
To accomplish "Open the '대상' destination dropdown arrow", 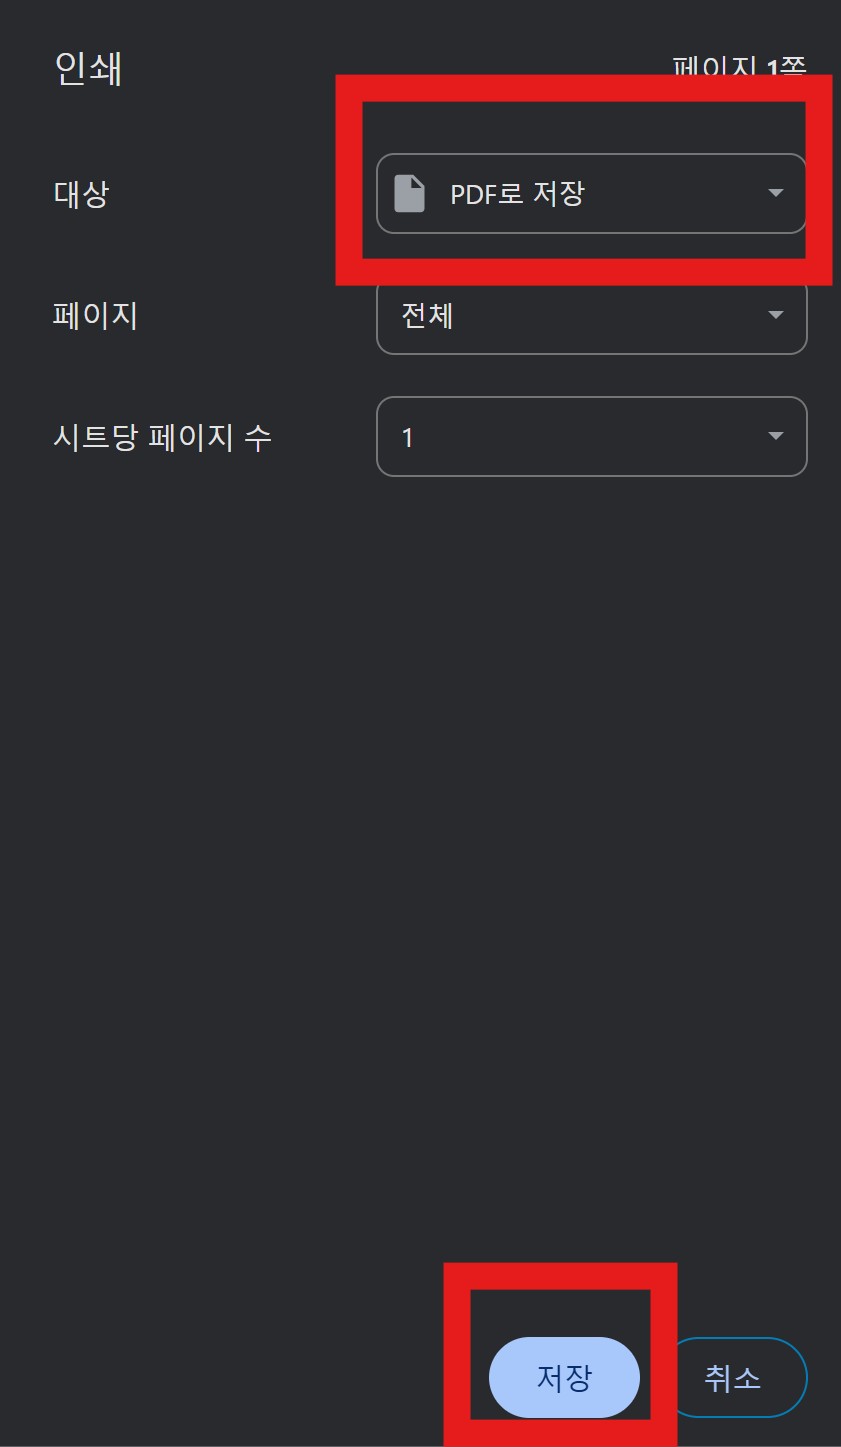I will (776, 192).
